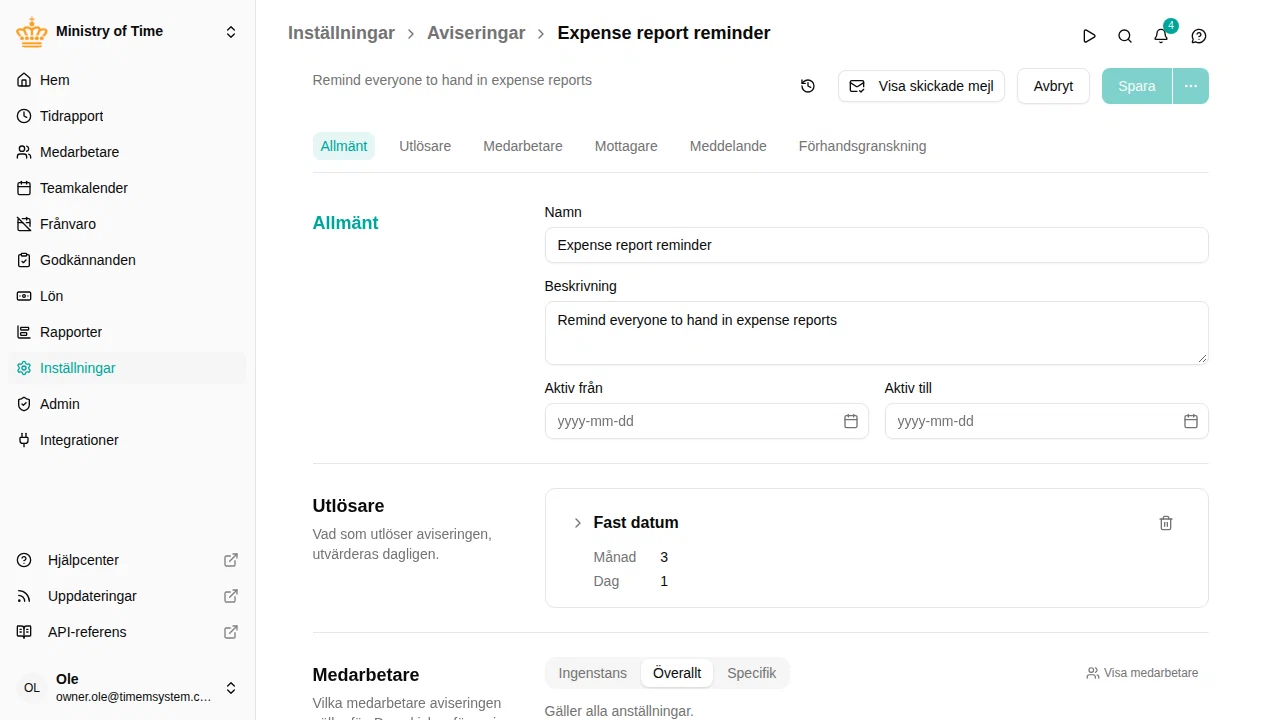Image resolution: width=1280 pixels, height=720 pixels.
Task: Open external link icon beside API-referens
Action: tap(231, 632)
